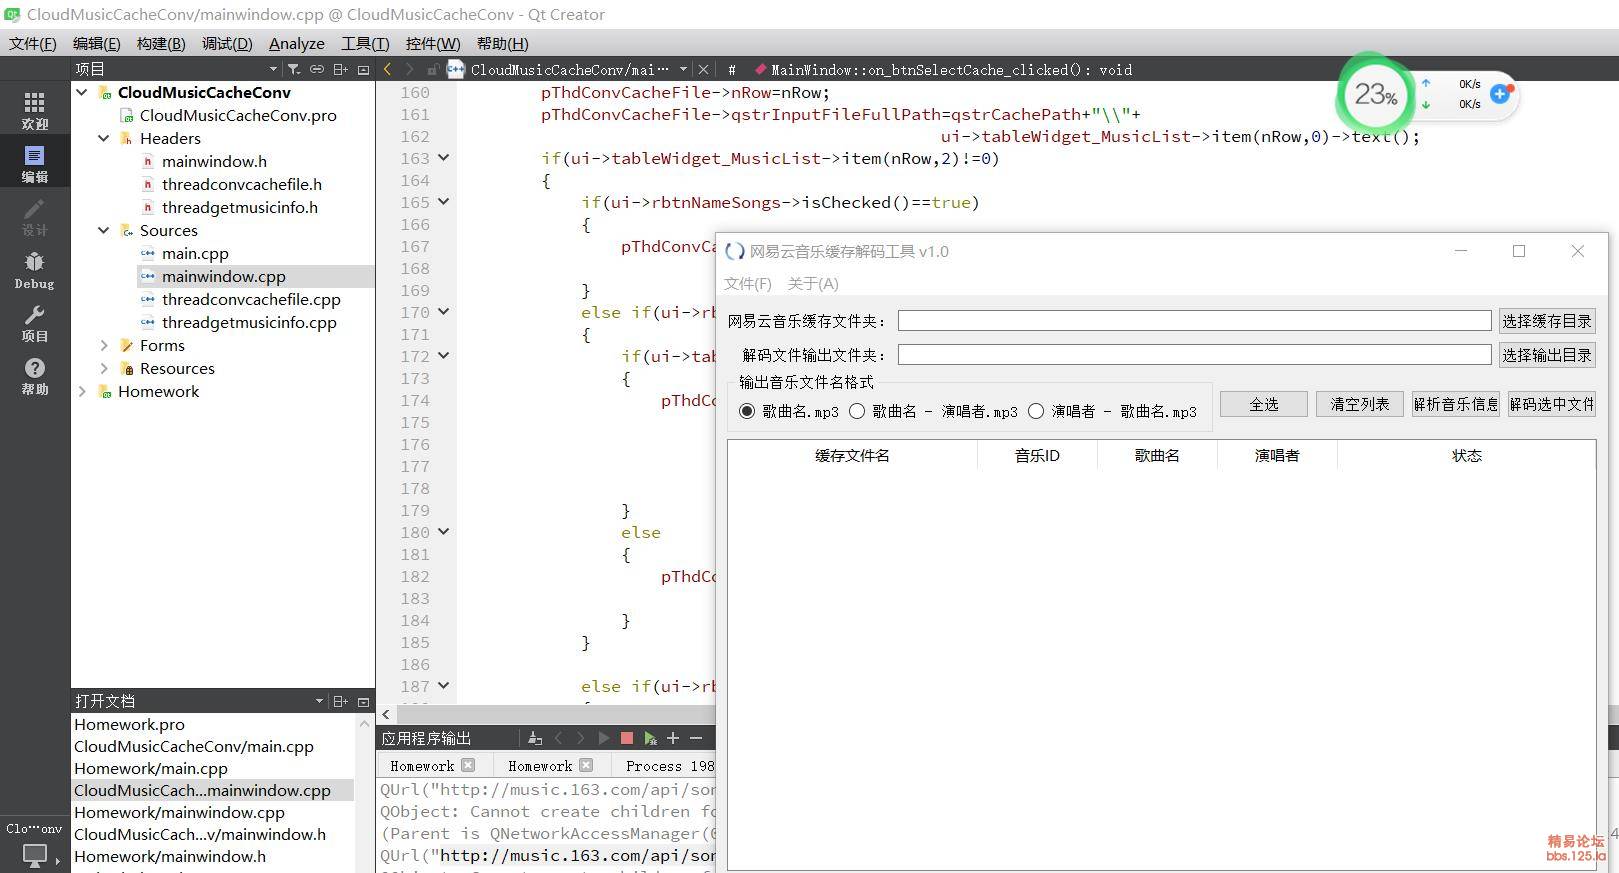Open the kit selector monitor icon
This screenshot has width=1619, height=873.
(x=35, y=856)
